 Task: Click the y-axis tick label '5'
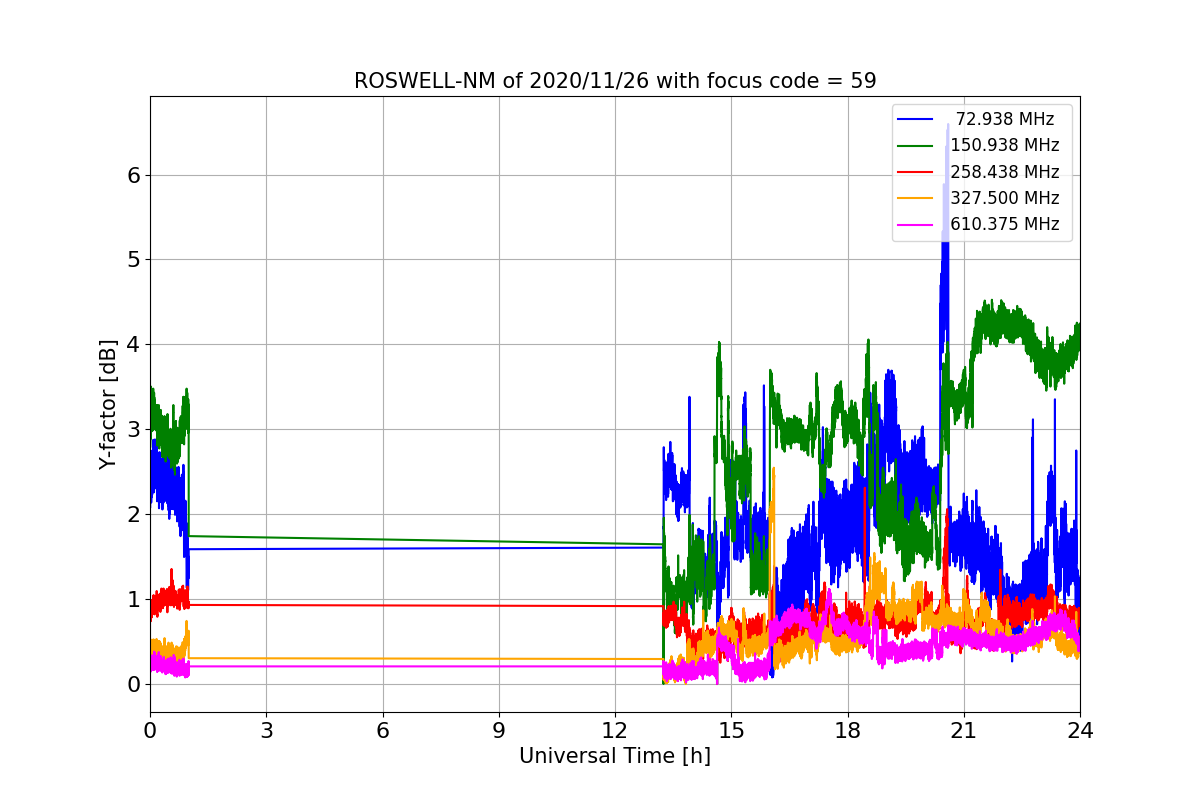click(x=133, y=260)
